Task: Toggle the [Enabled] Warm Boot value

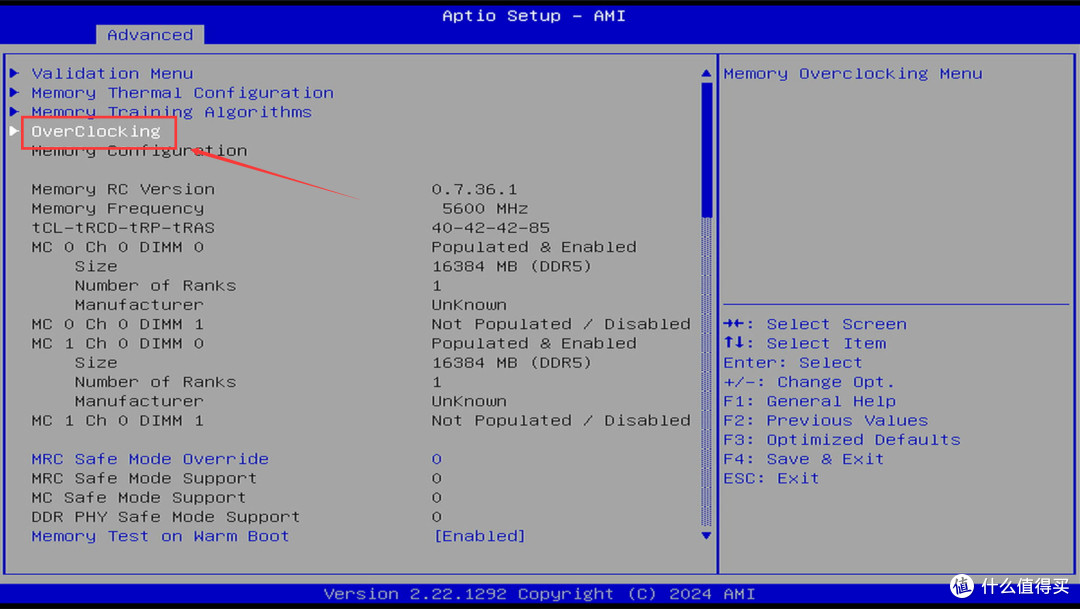Action: click(x=480, y=536)
